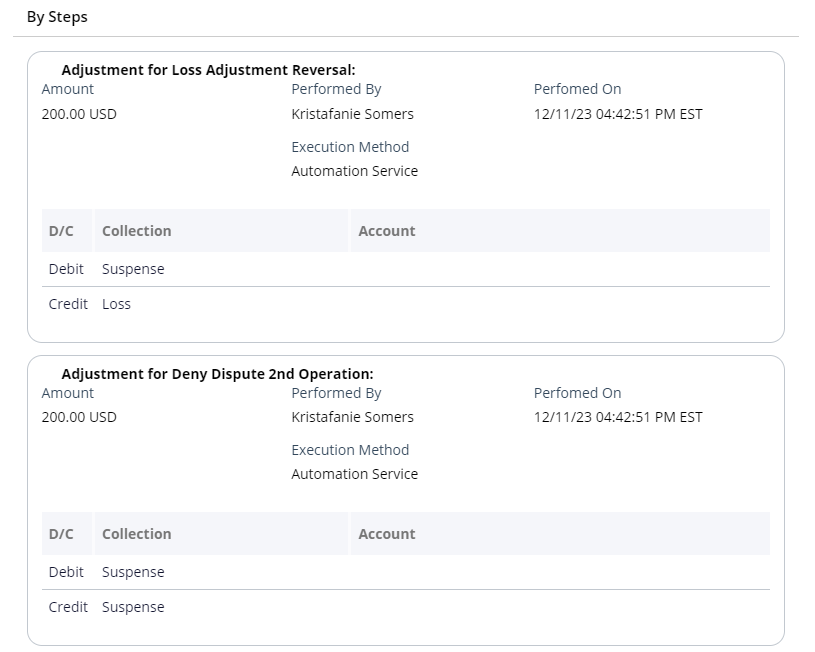Viewport: 815px width, 652px height.
Task: Click Kristafanie Somers in the Deny Dispute adjustment
Action: pos(352,417)
